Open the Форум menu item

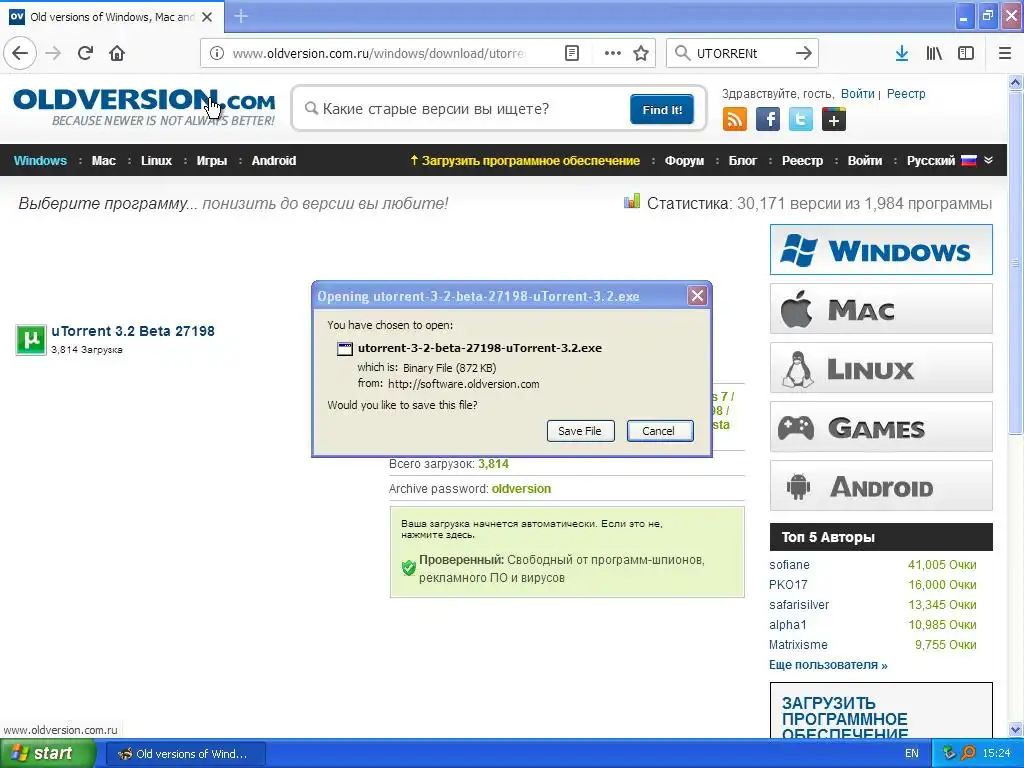684,161
